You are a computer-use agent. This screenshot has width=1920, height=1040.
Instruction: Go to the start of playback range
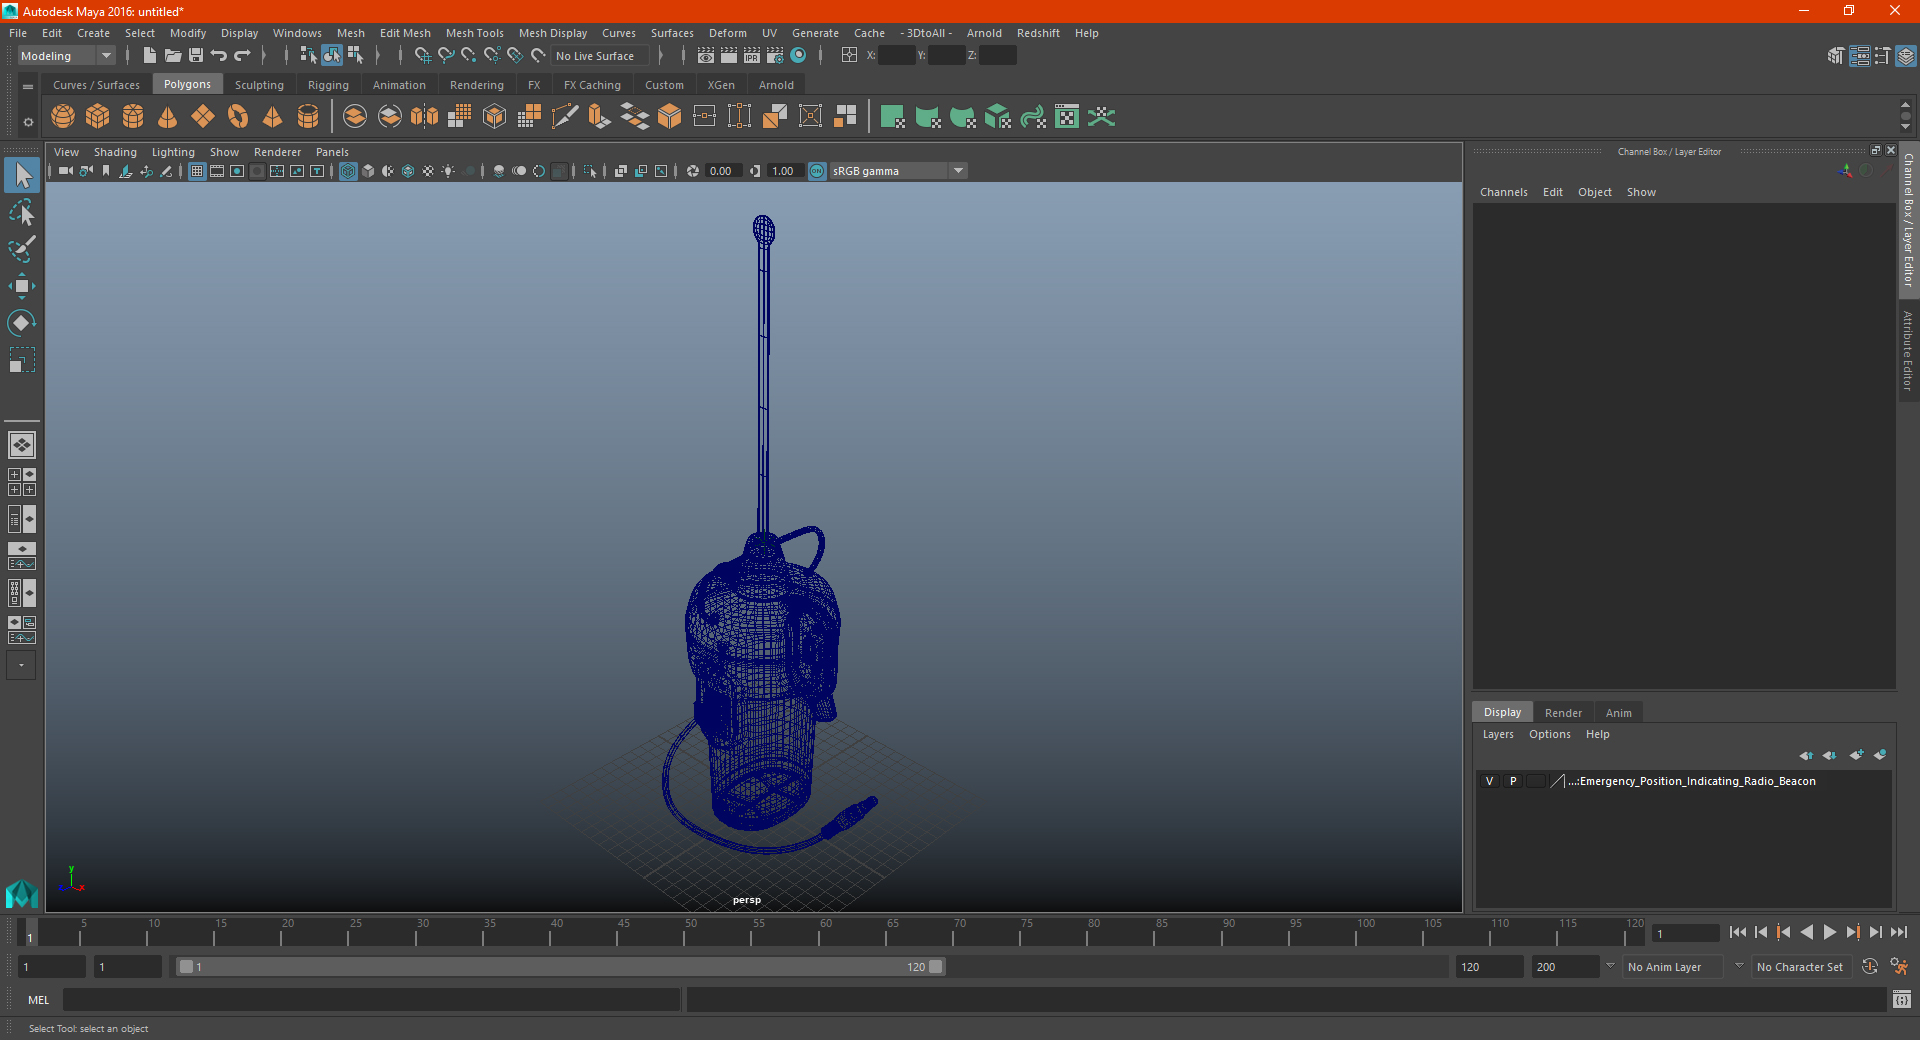click(1738, 932)
